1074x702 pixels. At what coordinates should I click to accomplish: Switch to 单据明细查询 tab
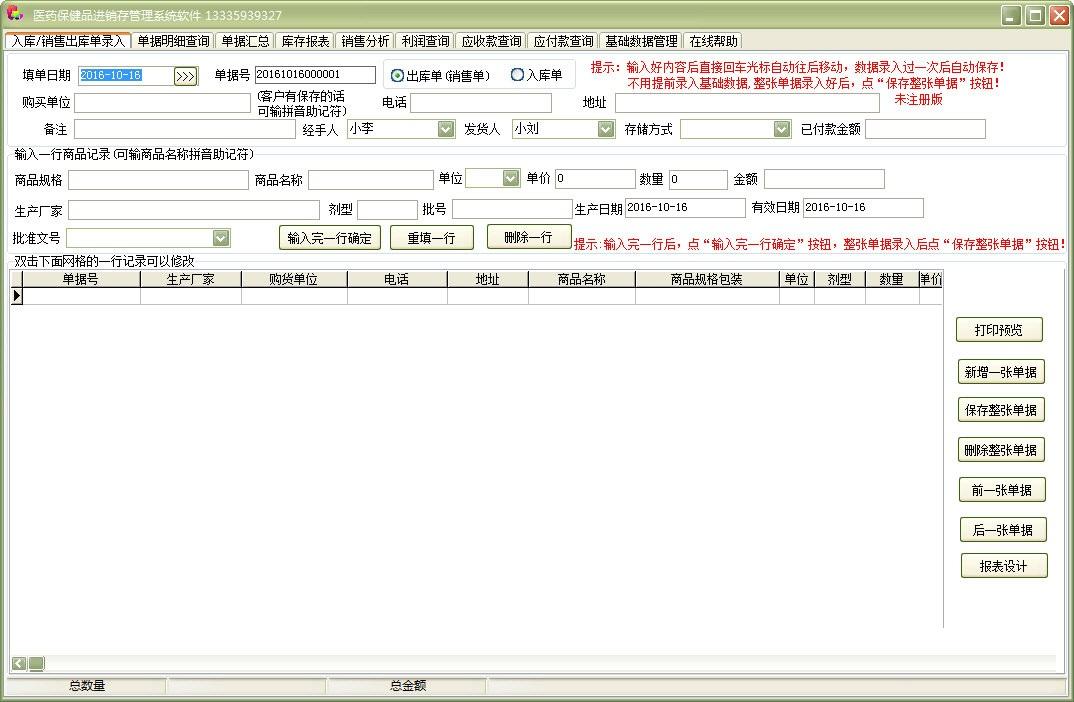(x=173, y=41)
